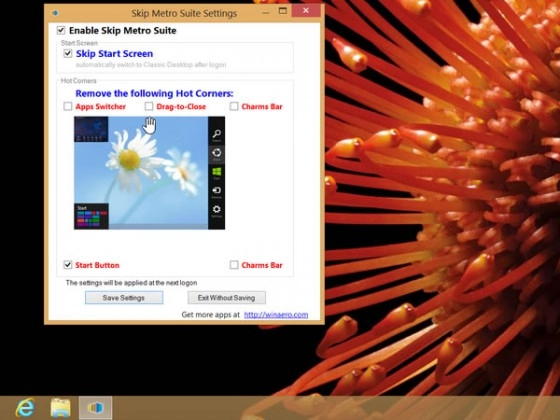Enable Drag-to-Close removal checkbox
560x420 pixels.
(149, 106)
